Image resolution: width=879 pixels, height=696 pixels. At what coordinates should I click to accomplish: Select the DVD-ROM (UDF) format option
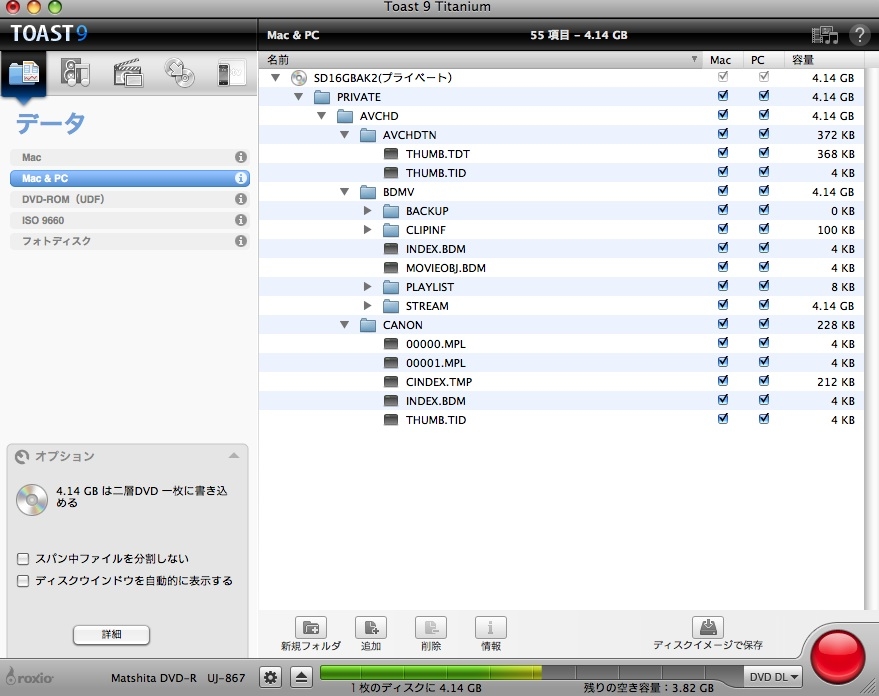129,199
